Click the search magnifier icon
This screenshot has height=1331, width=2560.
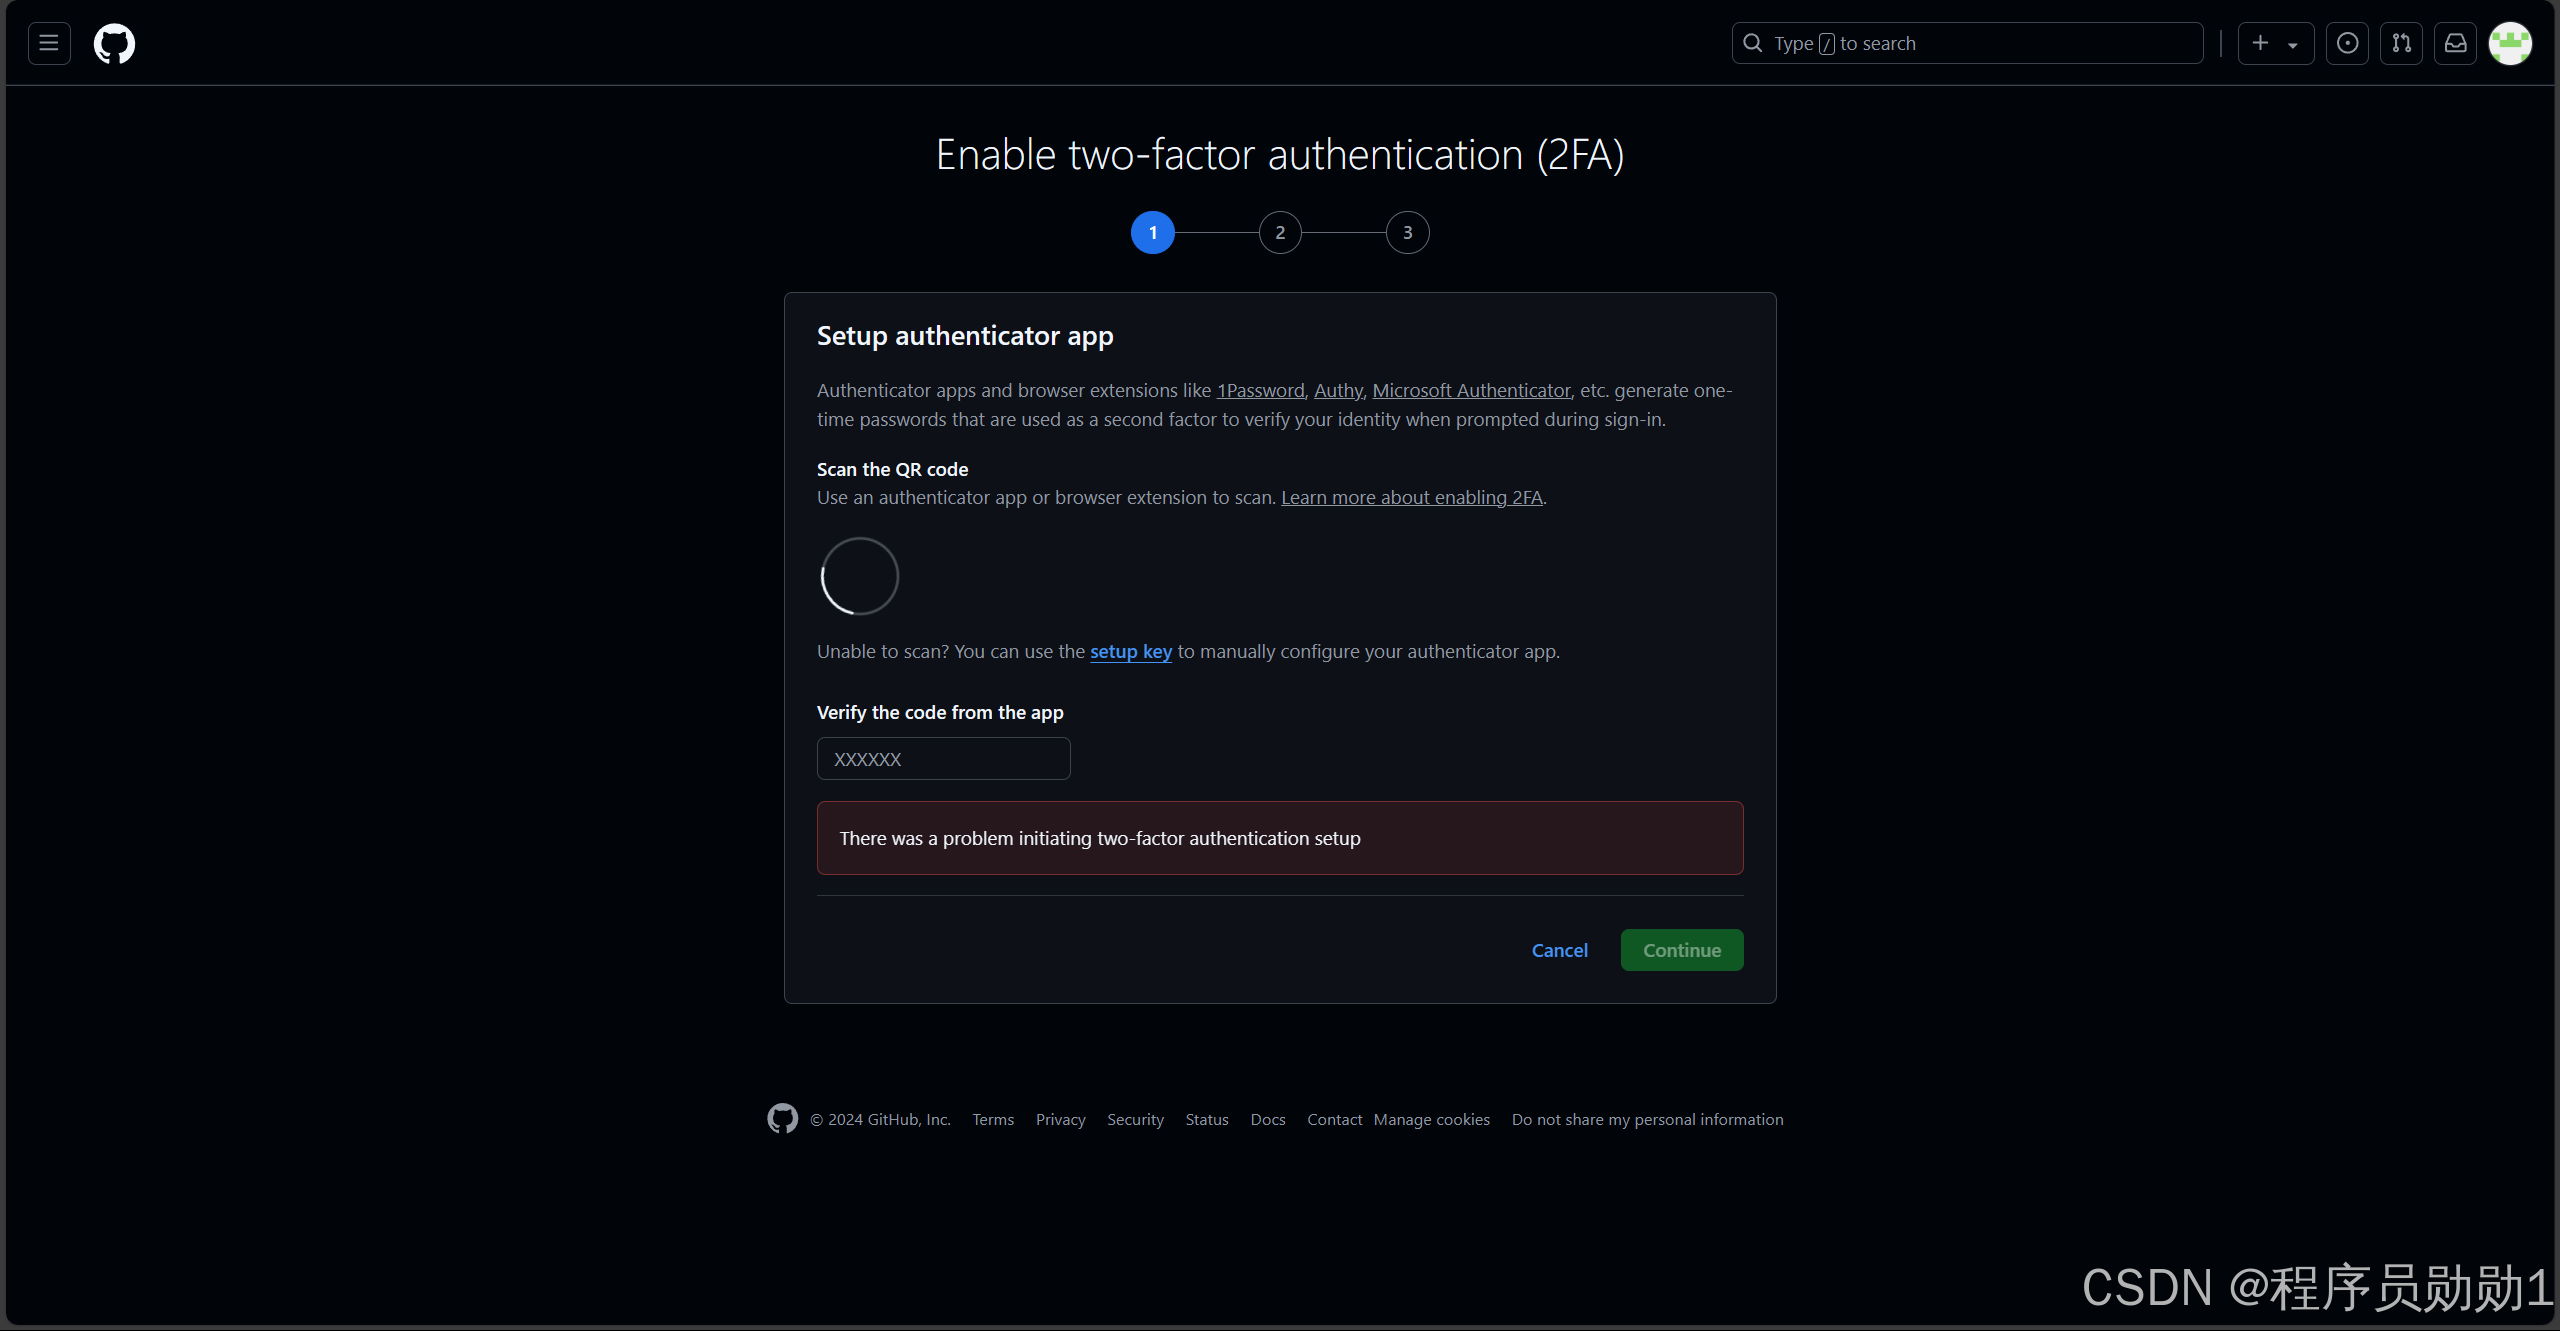pos(1753,42)
